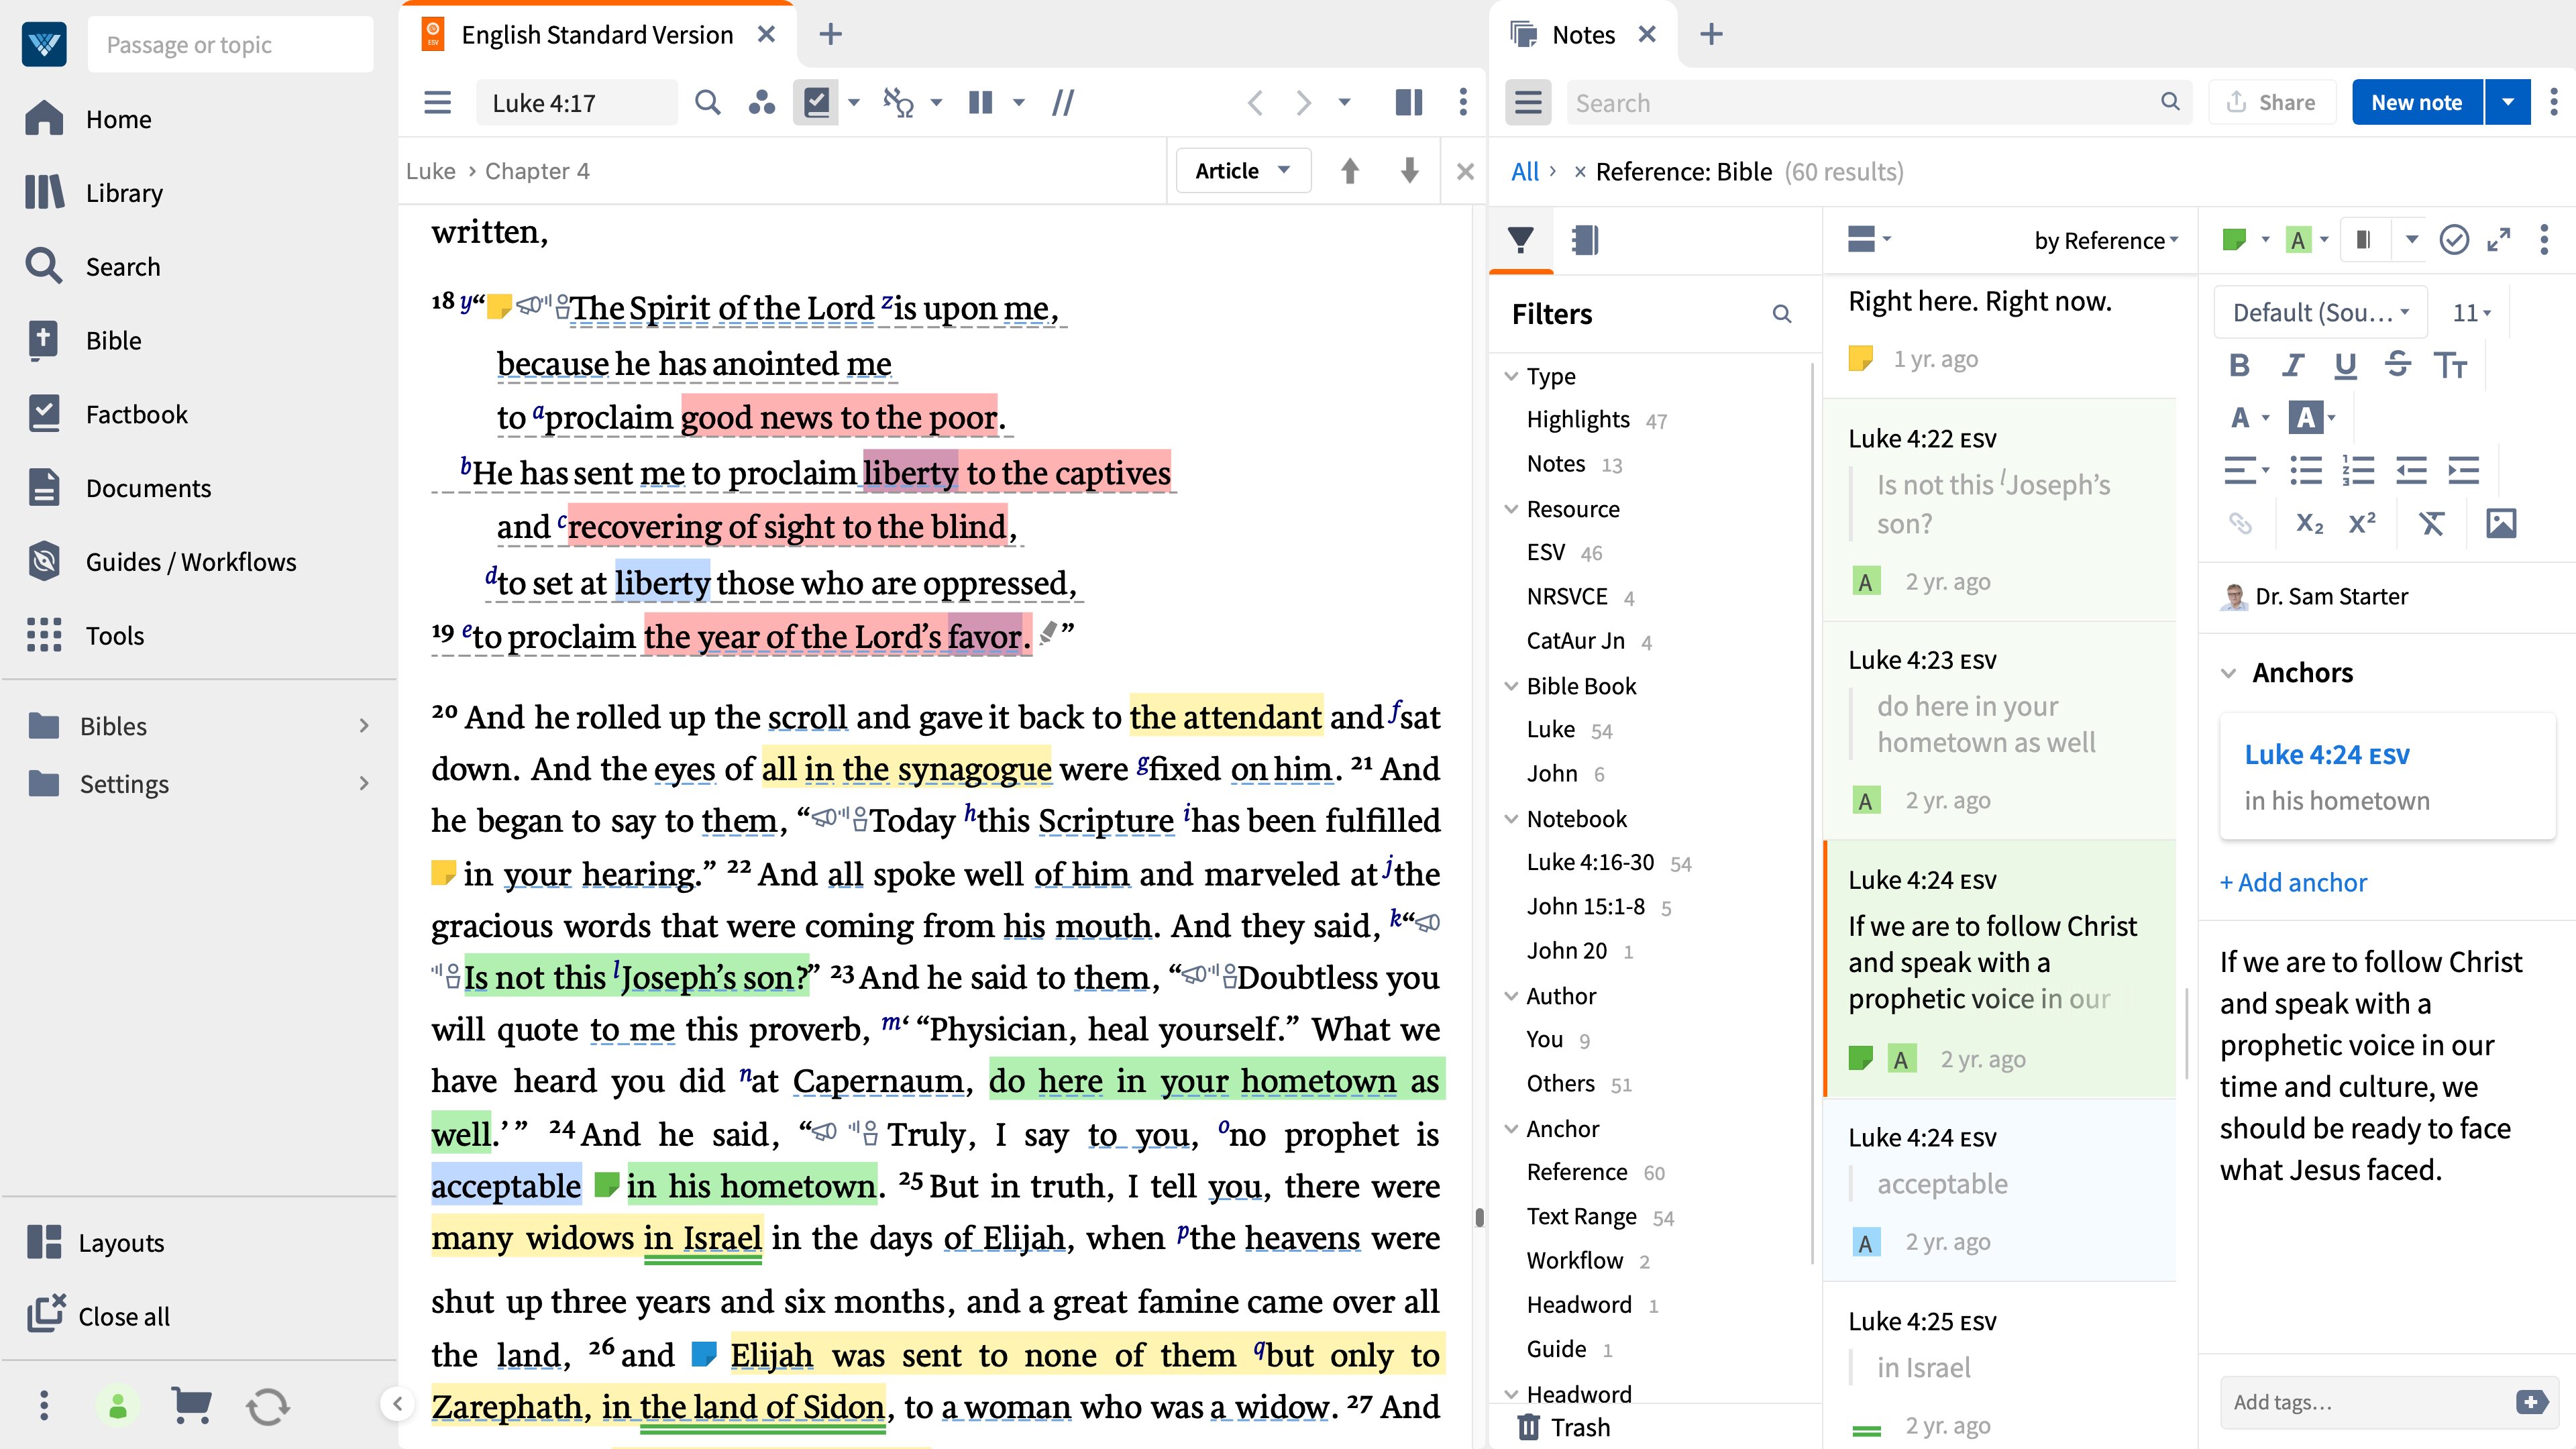Open the user account avatar
This screenshot has height=1449, width=2576.
(x=118, y=1406)
